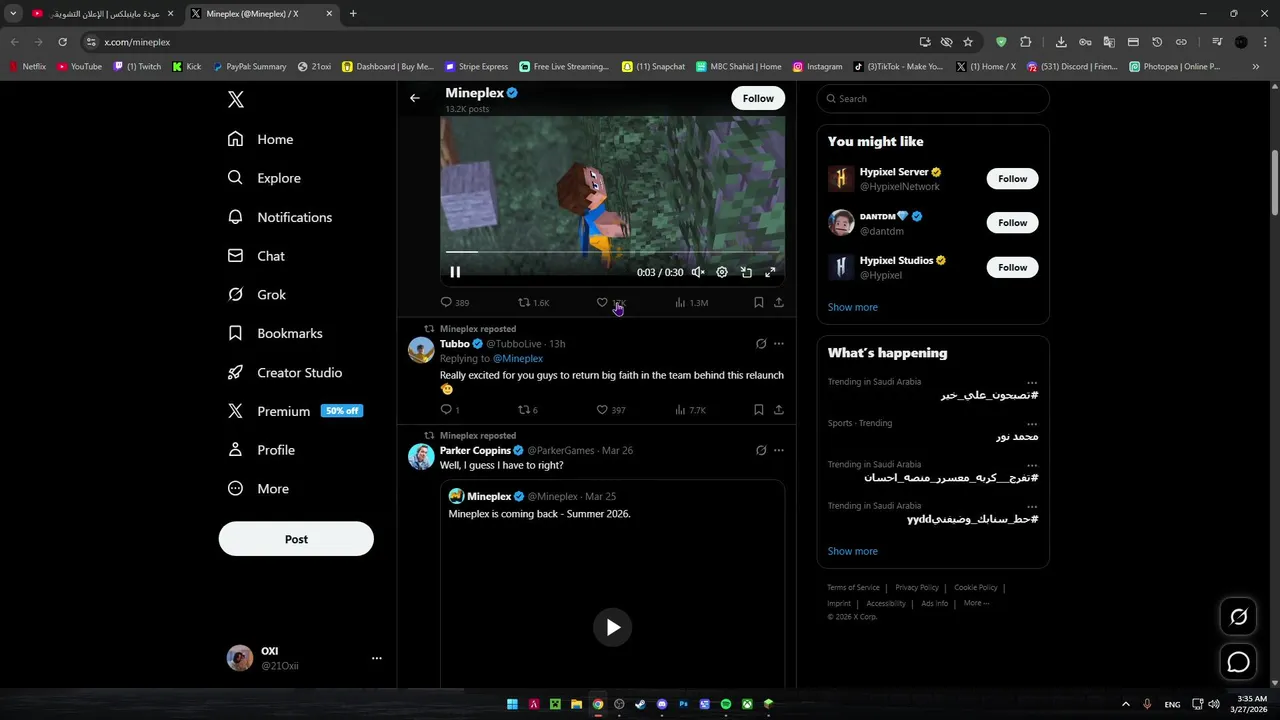Screen dimensions: 1280x720
Task: Open the Explore page in the sidebar
Action: point(264,178)
